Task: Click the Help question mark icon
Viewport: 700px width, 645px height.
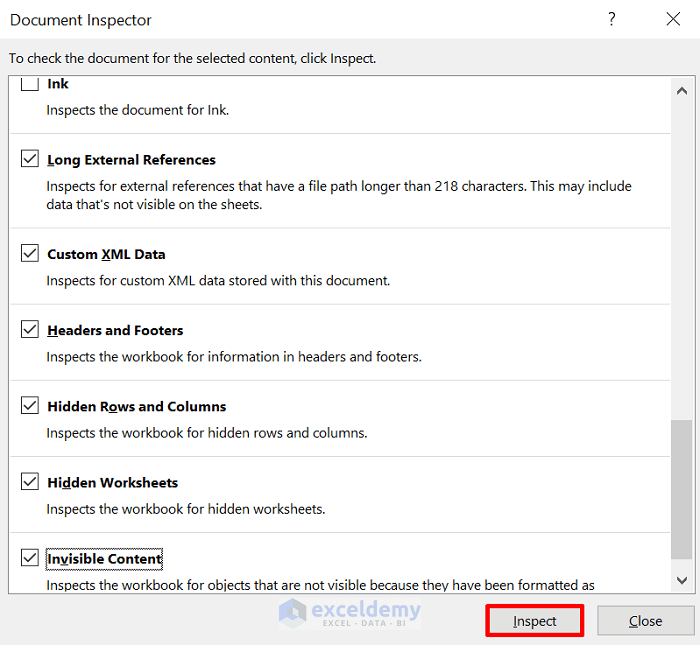Action: tap(612, 19)
